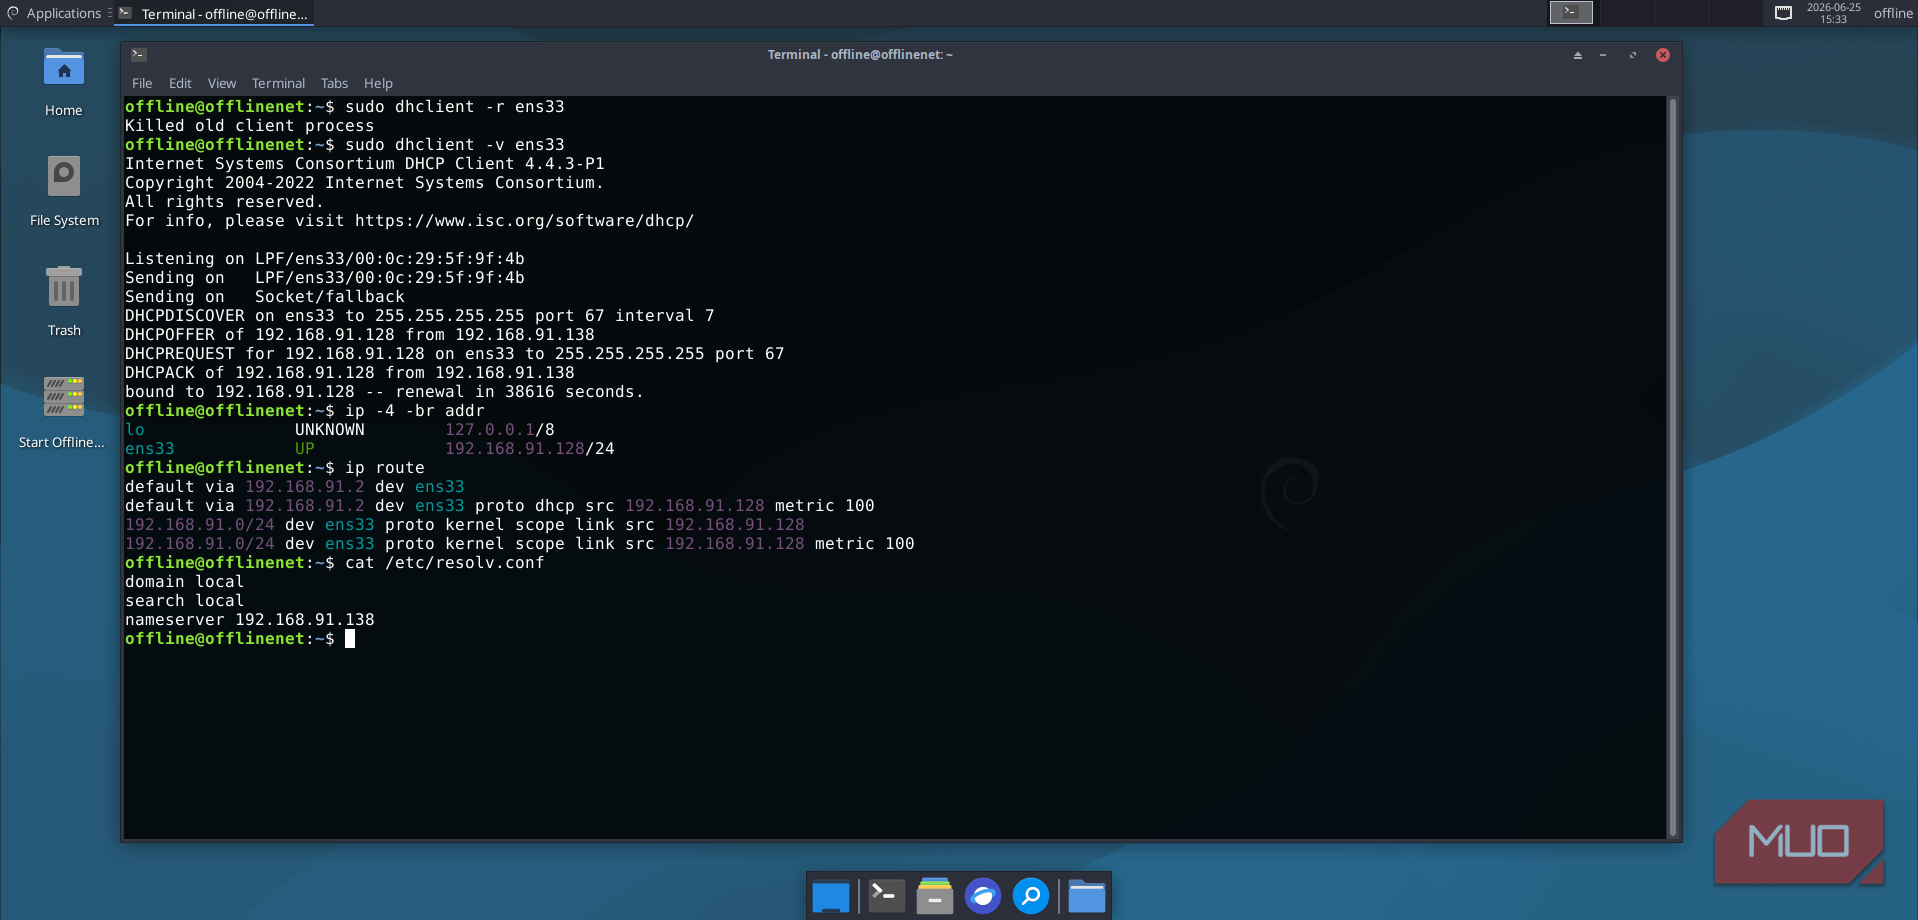Click the 'cat /etc/resolv.conf' command text
Image resolution: width=1918 pixels, height=920 pixels.
pos(445,563)
